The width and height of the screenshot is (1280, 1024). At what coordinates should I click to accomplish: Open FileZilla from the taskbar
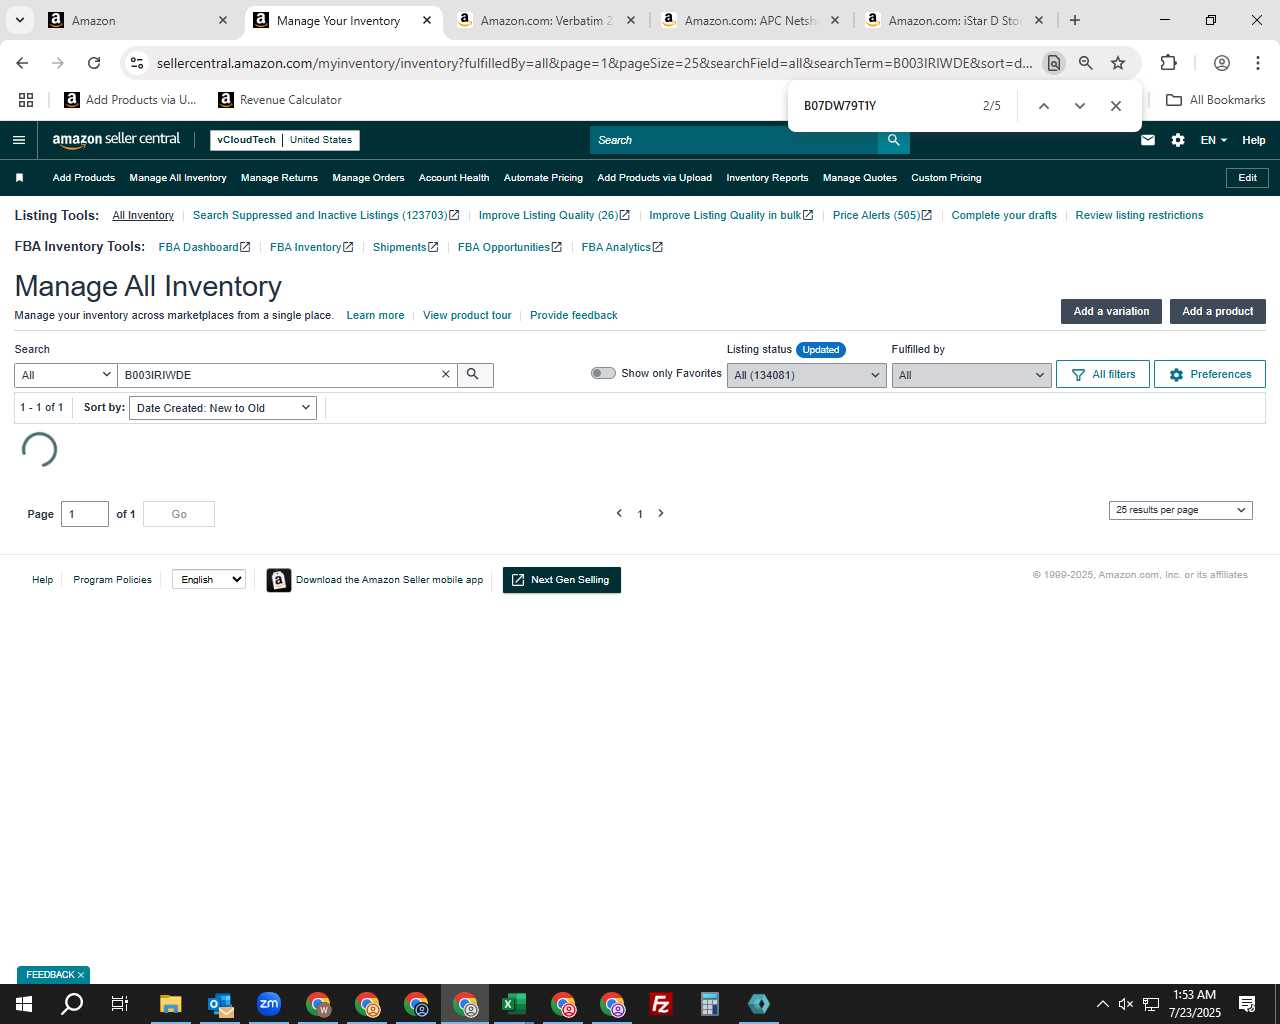click(661, 1004)
